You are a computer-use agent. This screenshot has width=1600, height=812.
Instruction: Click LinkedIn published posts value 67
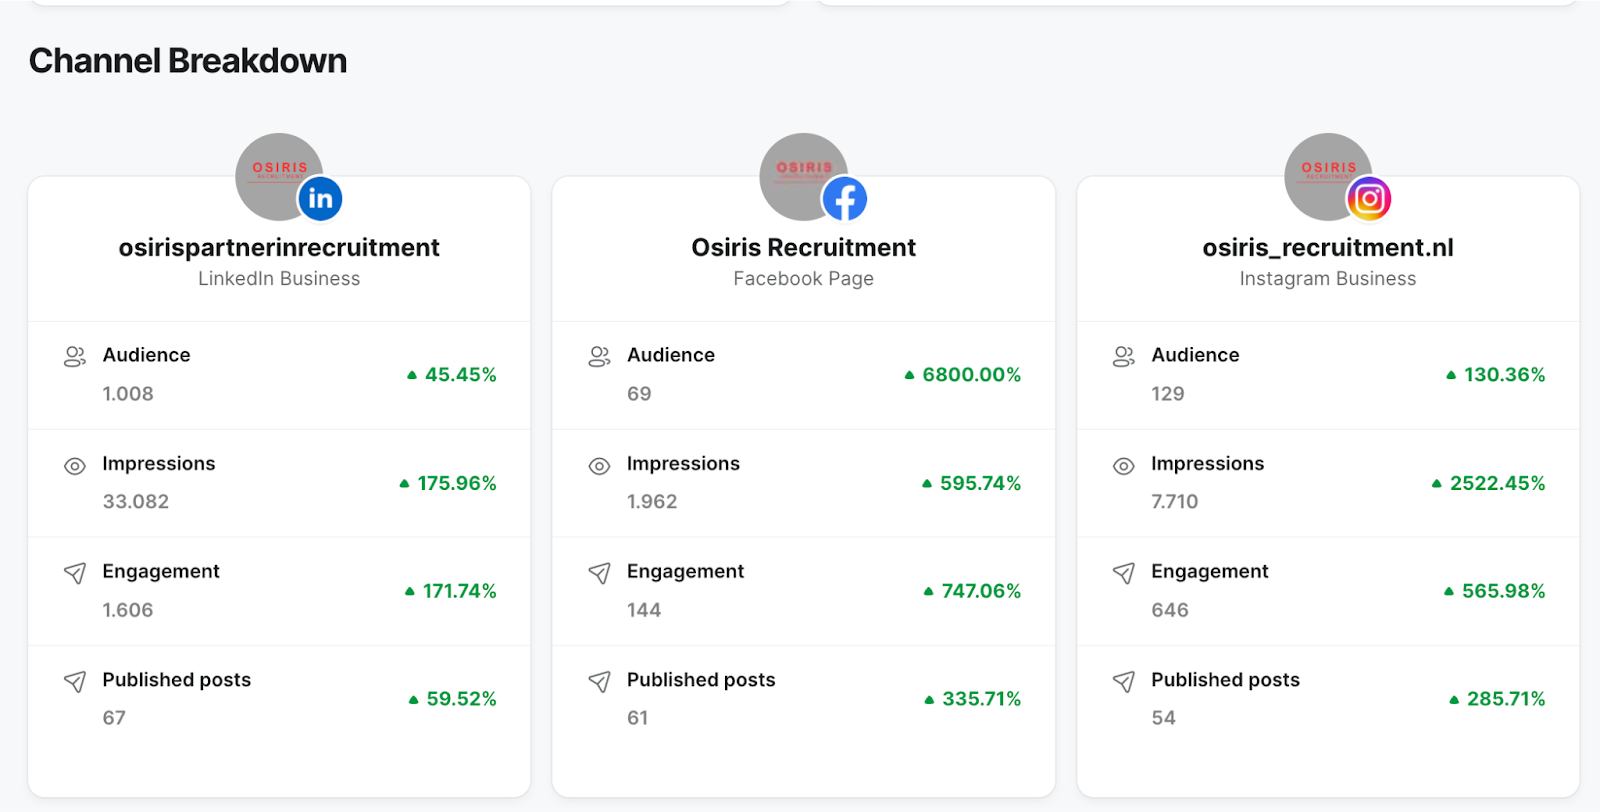coord(114,718)
